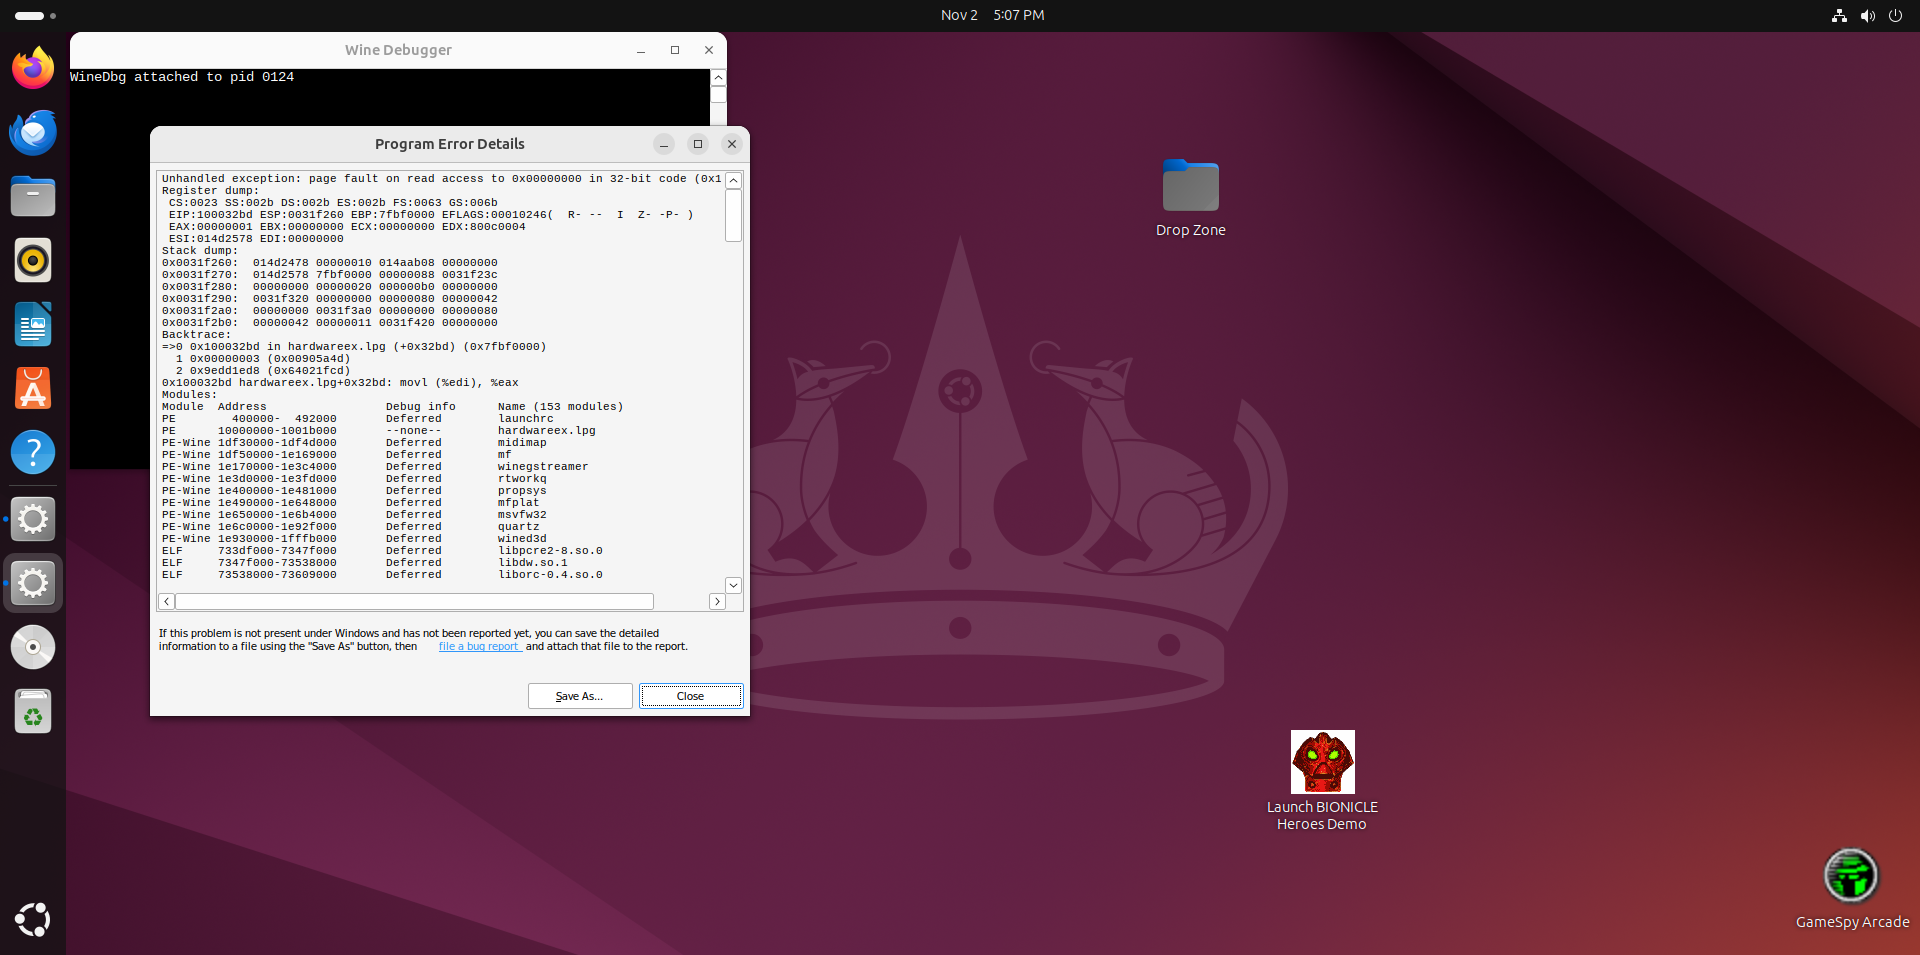Click the Wine Debugger title bar
Viewport: 1920px width, 955px height.
398,50
